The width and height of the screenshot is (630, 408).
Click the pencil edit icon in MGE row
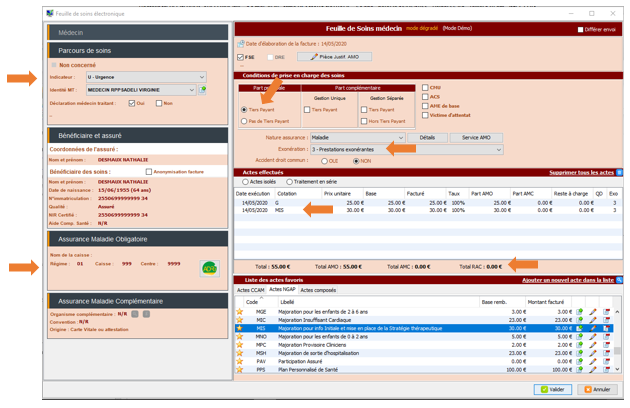click(x=593, y=312)
